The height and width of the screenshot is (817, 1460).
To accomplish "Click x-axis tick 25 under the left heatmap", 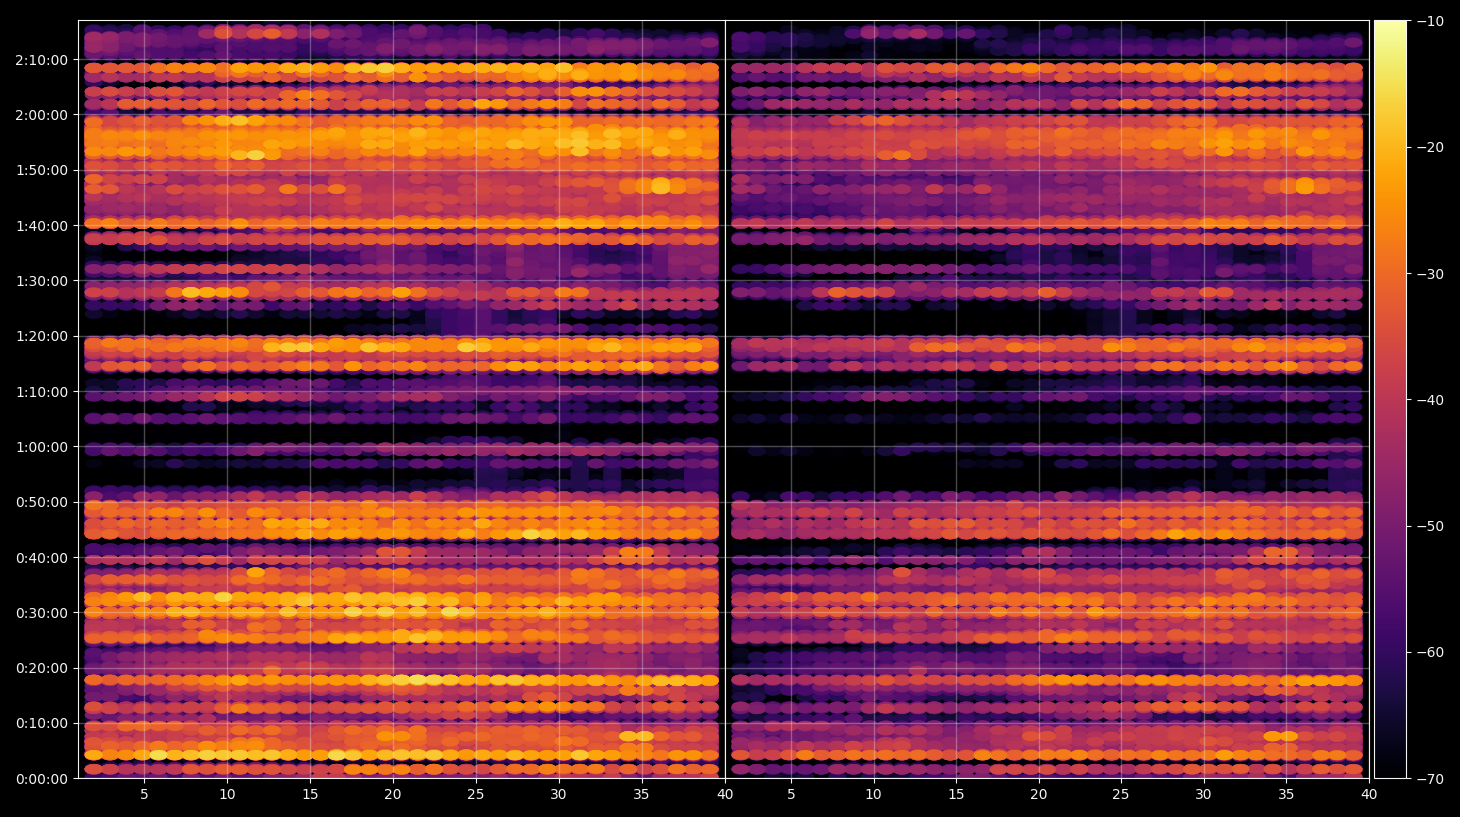I will click(475, 795).
